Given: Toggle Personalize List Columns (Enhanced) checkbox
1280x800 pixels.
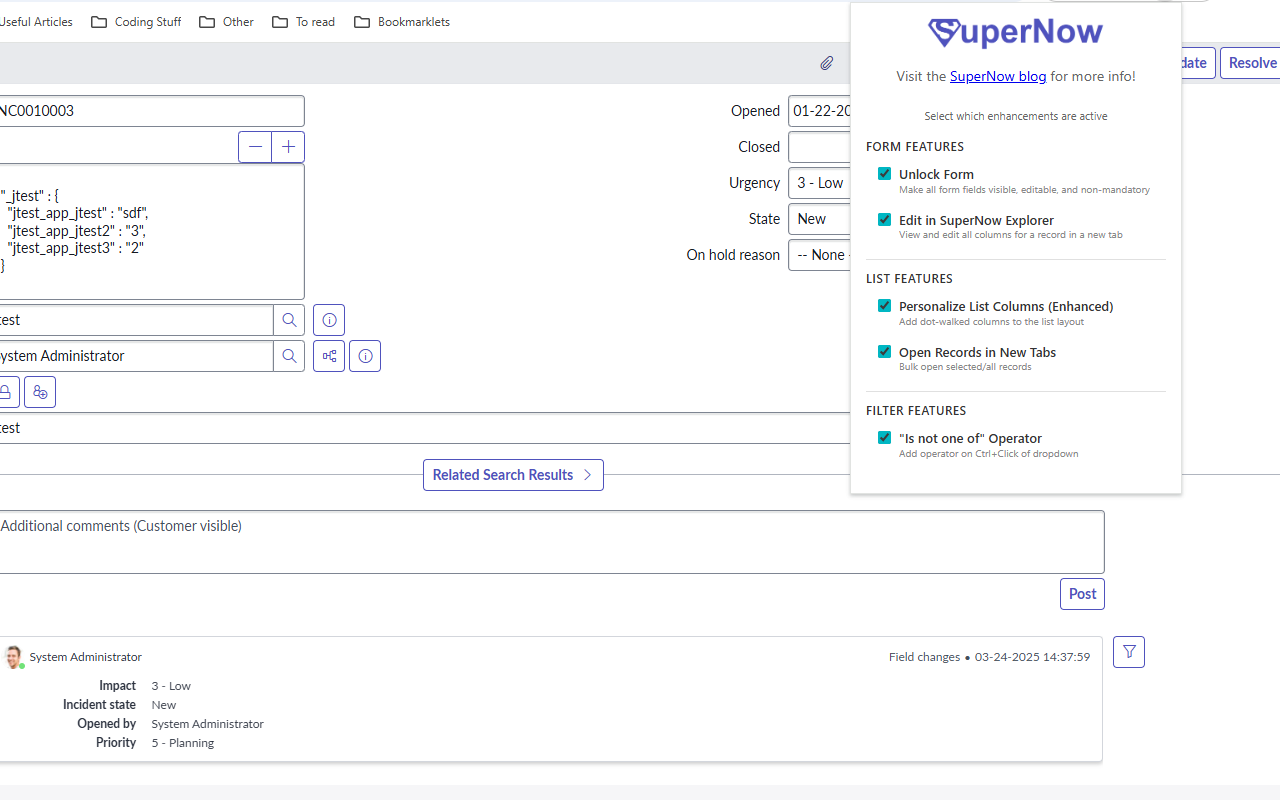Looking at the screenshot, I should click(884, 306).
